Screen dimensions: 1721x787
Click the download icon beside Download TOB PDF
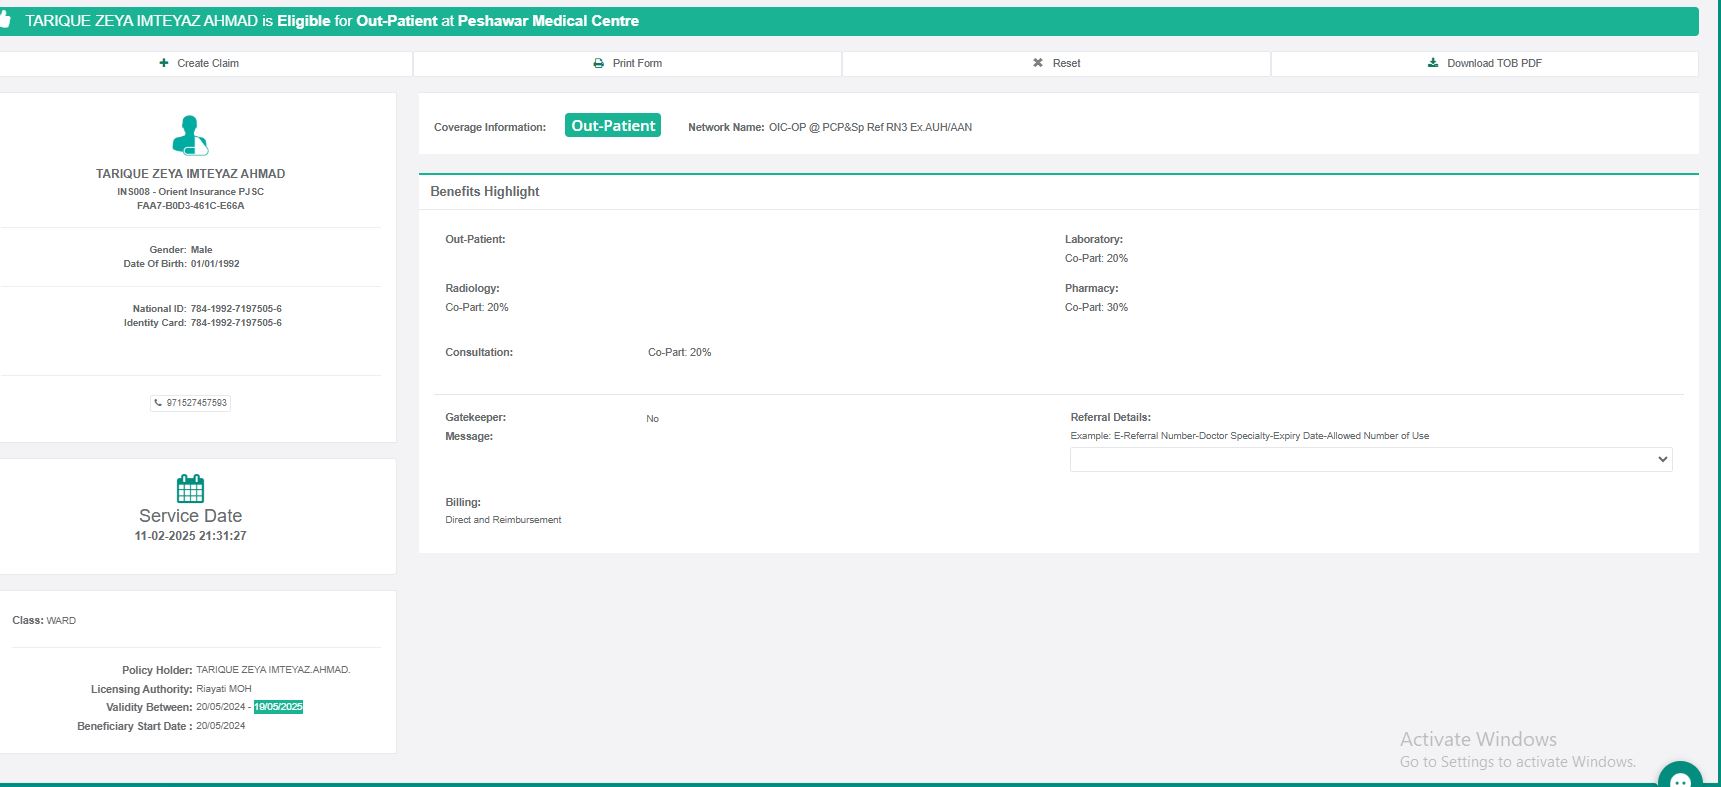tap(1433, 63)
